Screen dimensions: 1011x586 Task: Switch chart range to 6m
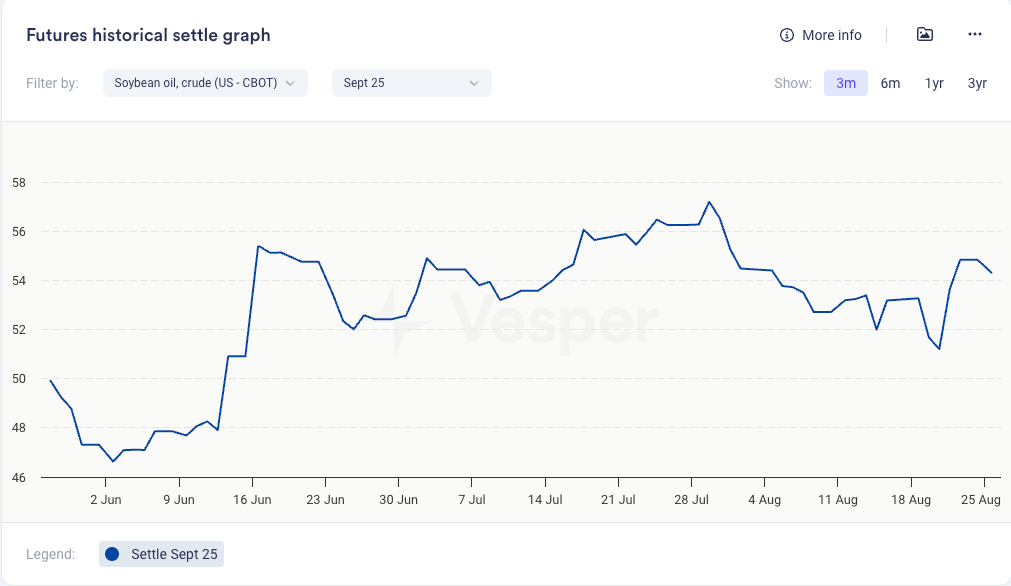click(x=890, y=83)
